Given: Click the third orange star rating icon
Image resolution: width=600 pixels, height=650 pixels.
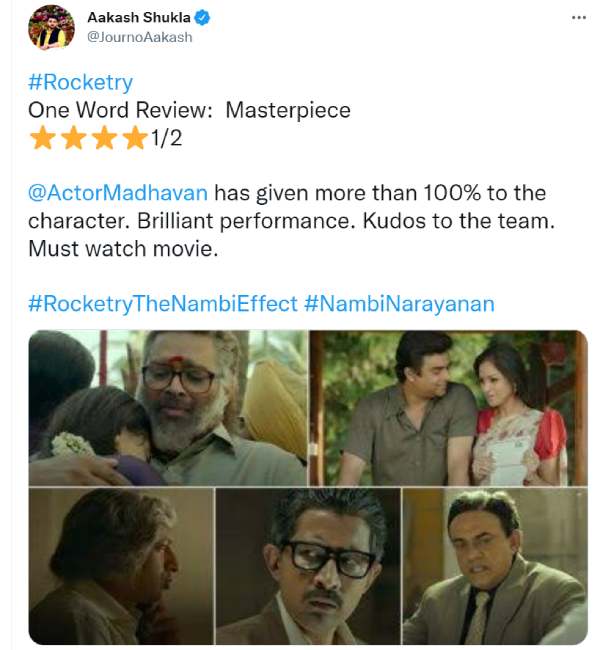Looking at the screenshot, I should 104,138.
